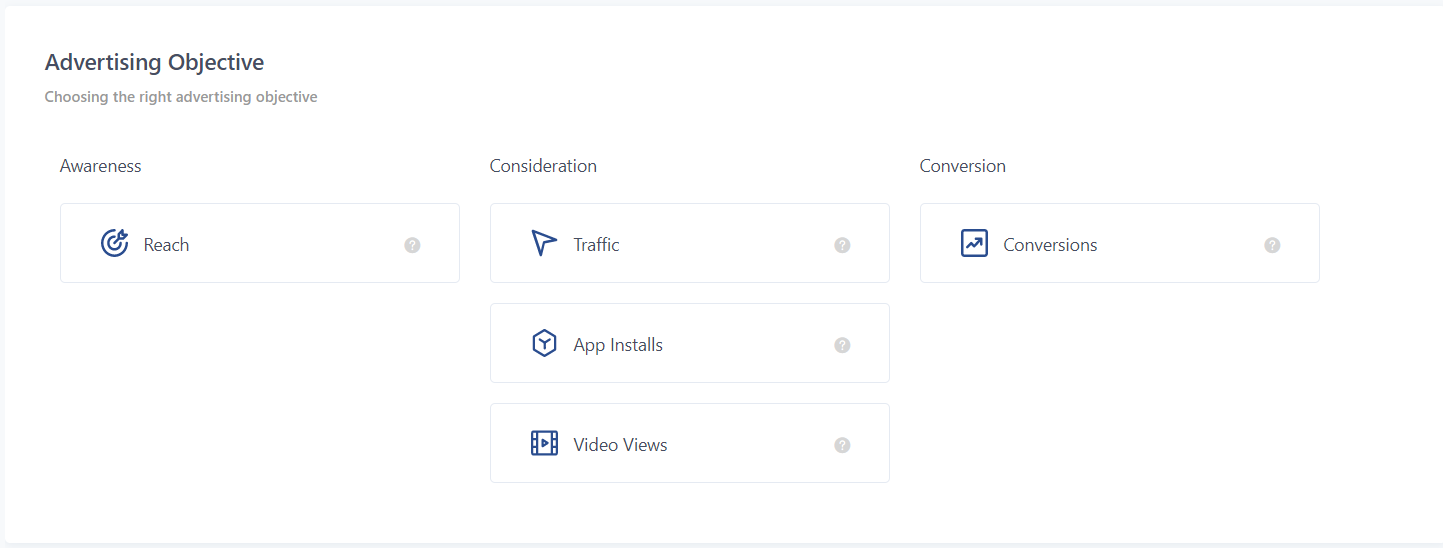The height and width of the screenshot is (548, 1443).
Task: Click the 'Choosing the right advertising objective' subtitle
Action: click(181, 97)
